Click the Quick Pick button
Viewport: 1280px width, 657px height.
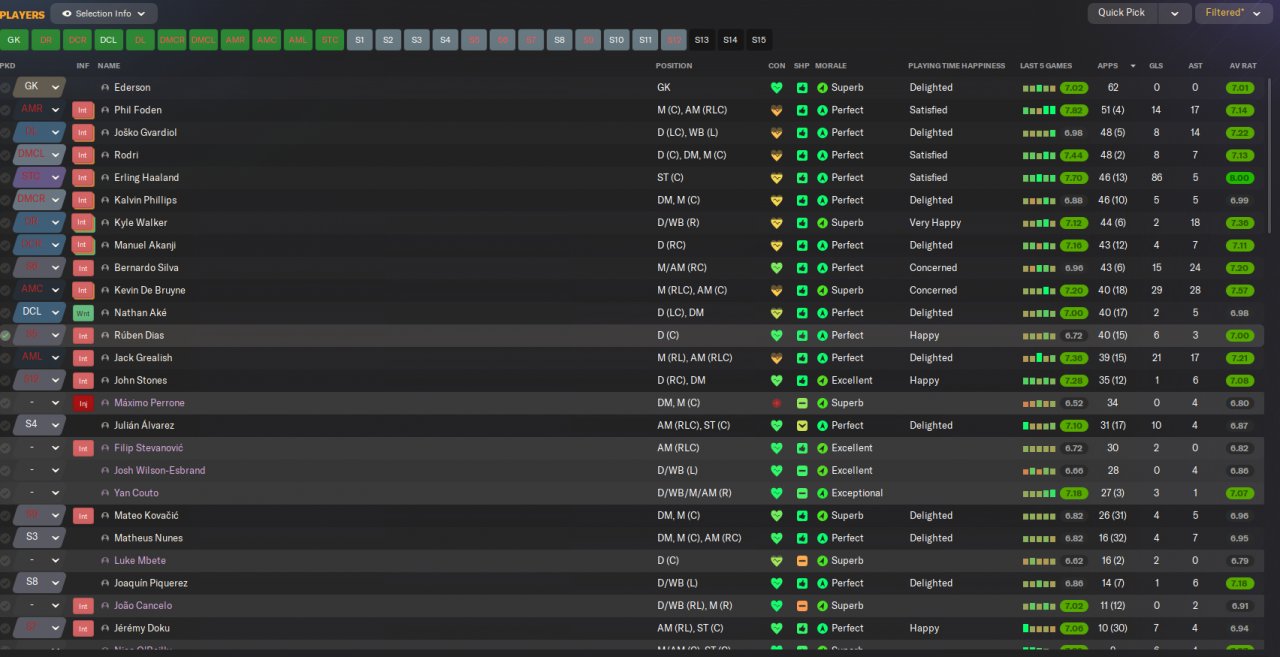pyautogui.click(x=1122, y=13)
